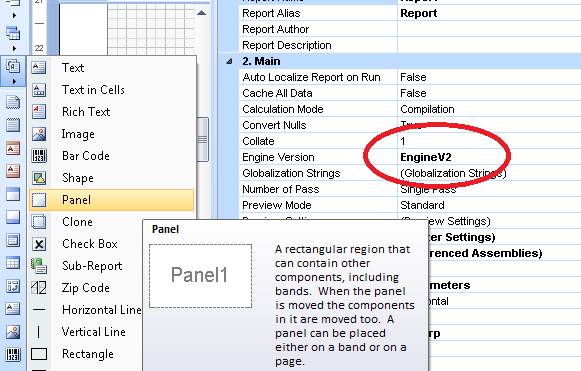581x371 pixels.
Task: Click the Compilation value cell
Action: [489, 109]
